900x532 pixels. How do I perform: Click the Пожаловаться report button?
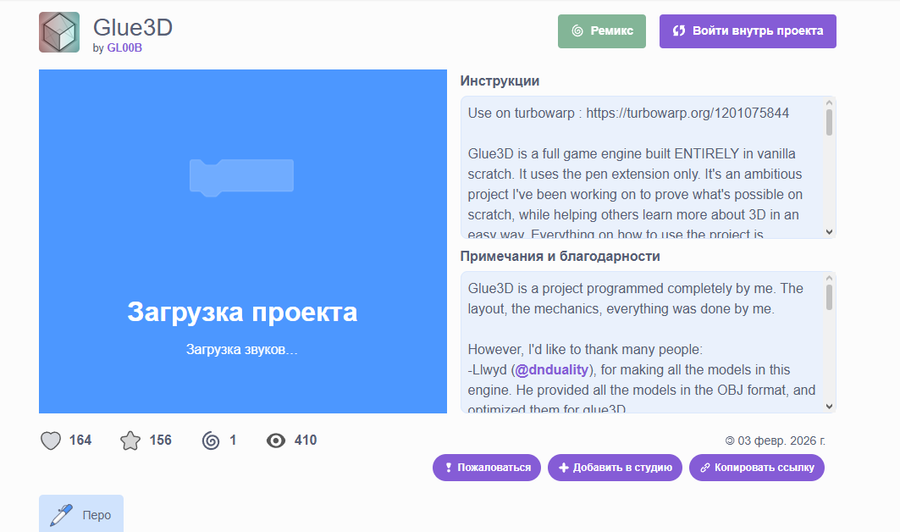tap(487, 468)
